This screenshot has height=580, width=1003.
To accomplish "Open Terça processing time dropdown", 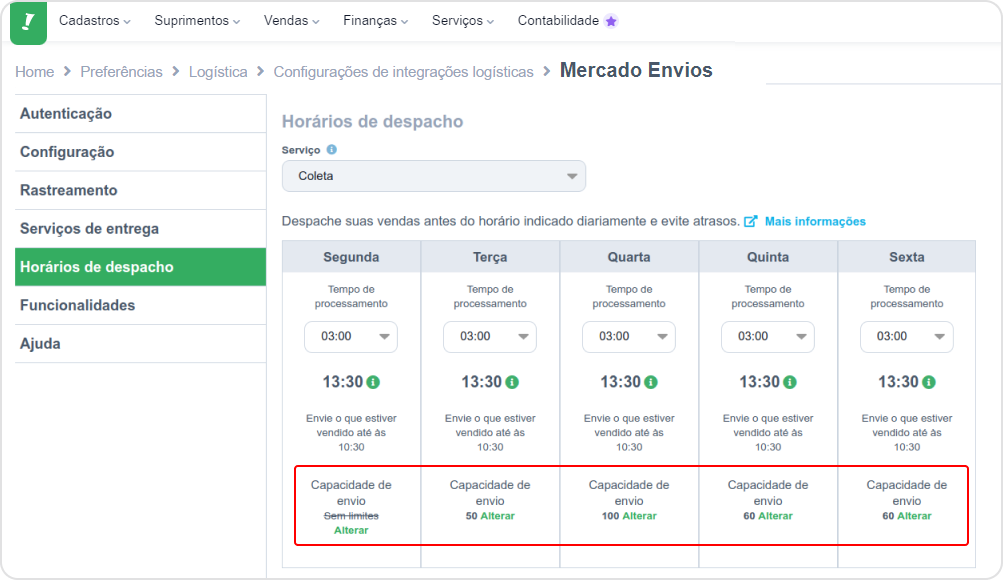I will pyautogui.click(x=490, y=336).
